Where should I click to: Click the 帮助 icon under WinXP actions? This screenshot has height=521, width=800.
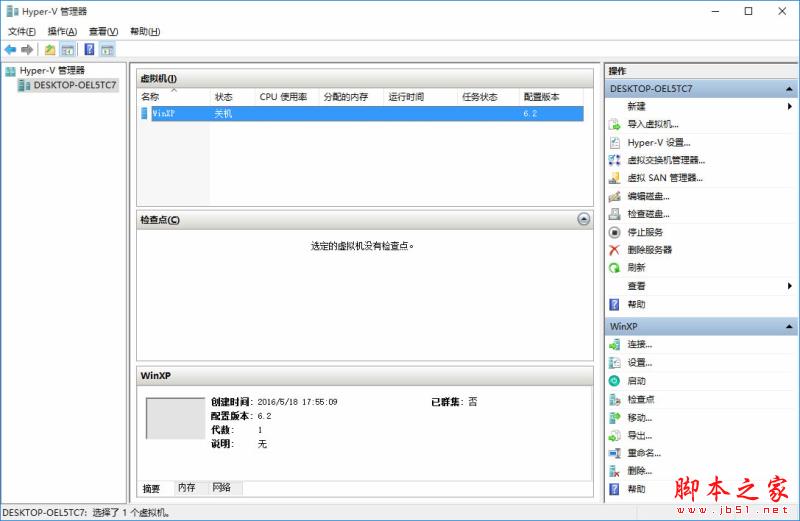coord(614,489)
